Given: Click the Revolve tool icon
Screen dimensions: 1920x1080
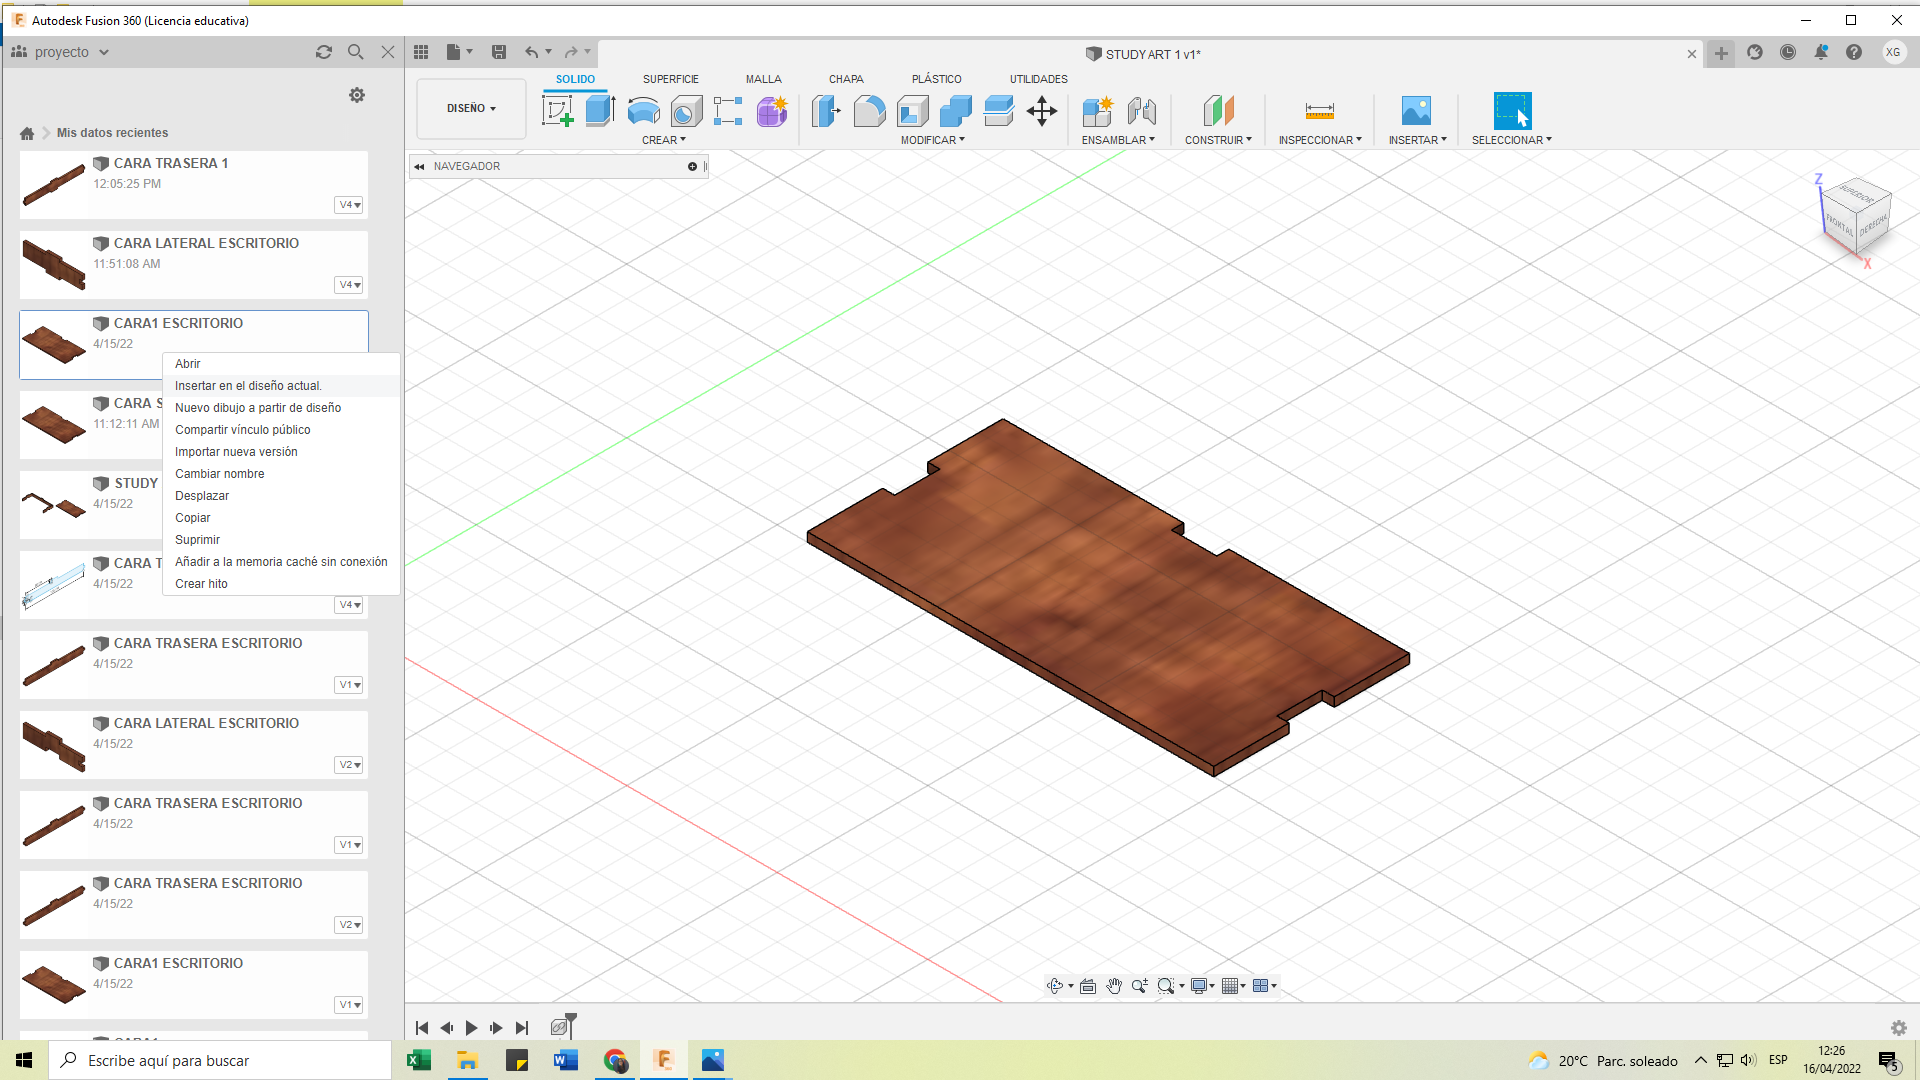Looking at the screenshot, I should pyautogui.click(x=643, y=111).
